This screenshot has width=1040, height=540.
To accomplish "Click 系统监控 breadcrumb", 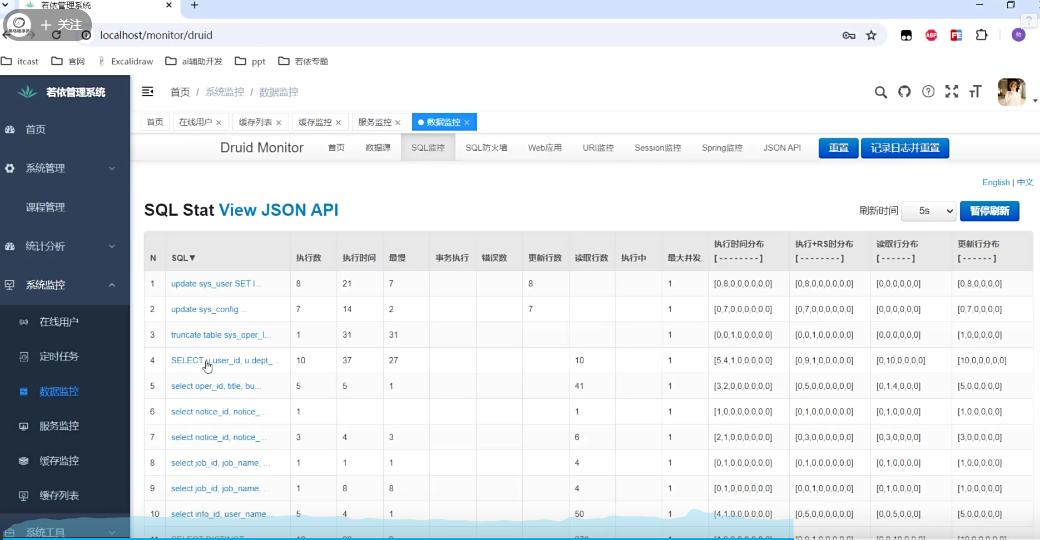I will 224,92.
